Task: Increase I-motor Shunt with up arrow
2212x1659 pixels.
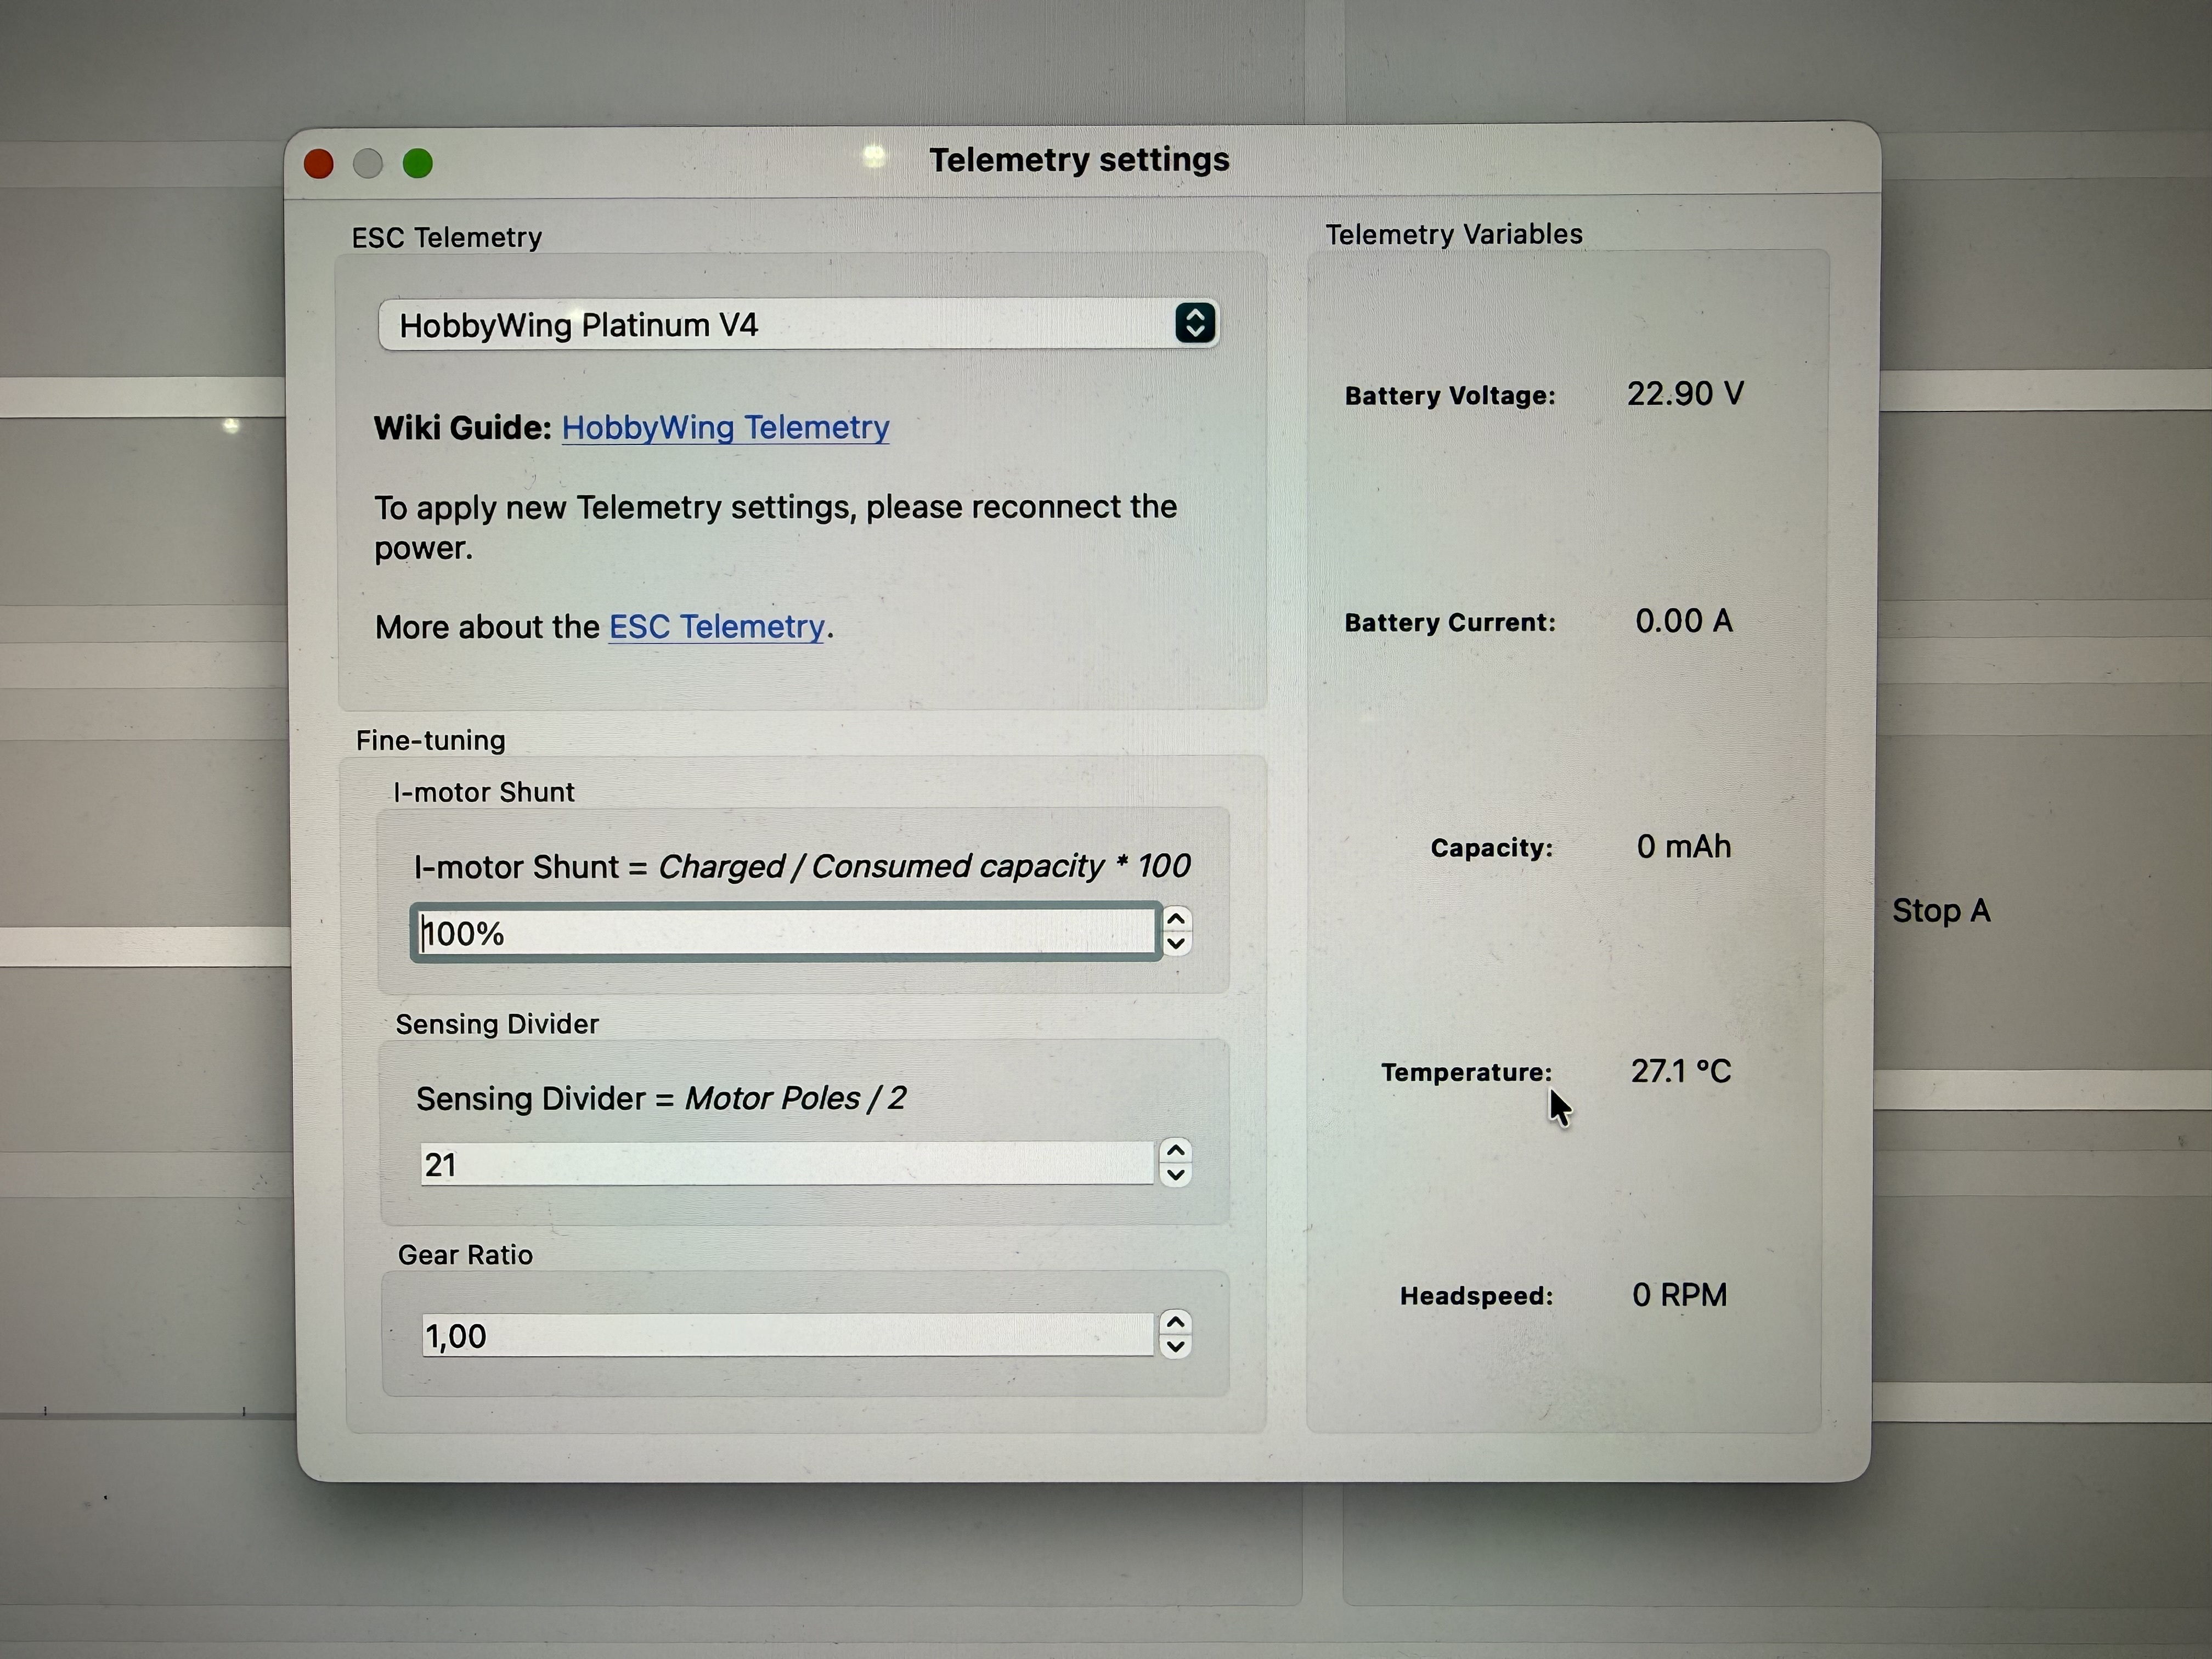Action: (x=1177, y=919)
